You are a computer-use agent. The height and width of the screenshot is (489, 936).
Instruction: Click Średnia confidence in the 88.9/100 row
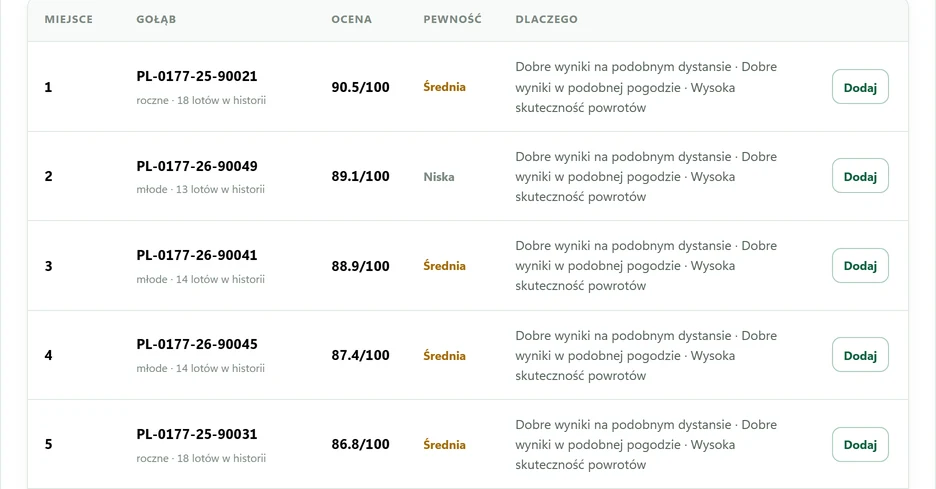[444, 266]
